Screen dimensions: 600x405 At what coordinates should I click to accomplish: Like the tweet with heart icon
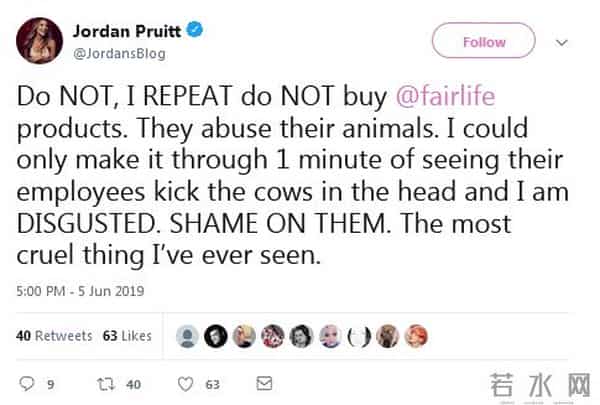(x=185, y=382)
